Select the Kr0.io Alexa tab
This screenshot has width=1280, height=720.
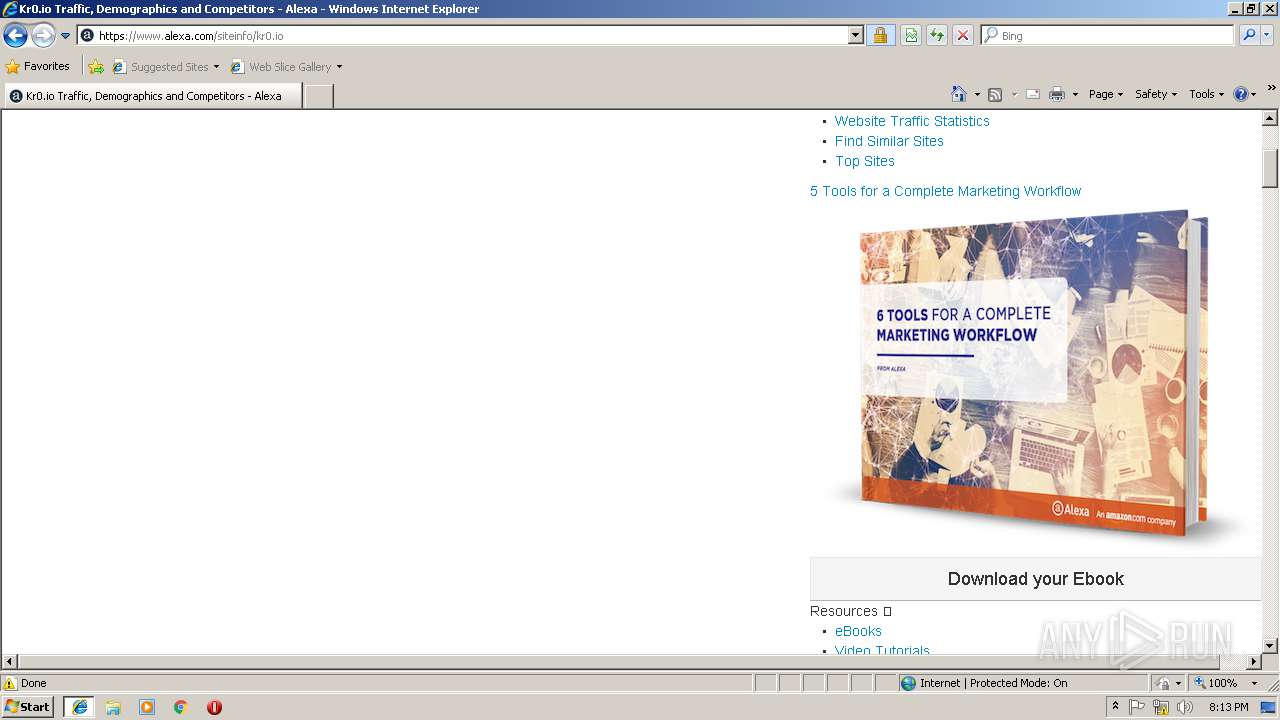coord(152,96)
